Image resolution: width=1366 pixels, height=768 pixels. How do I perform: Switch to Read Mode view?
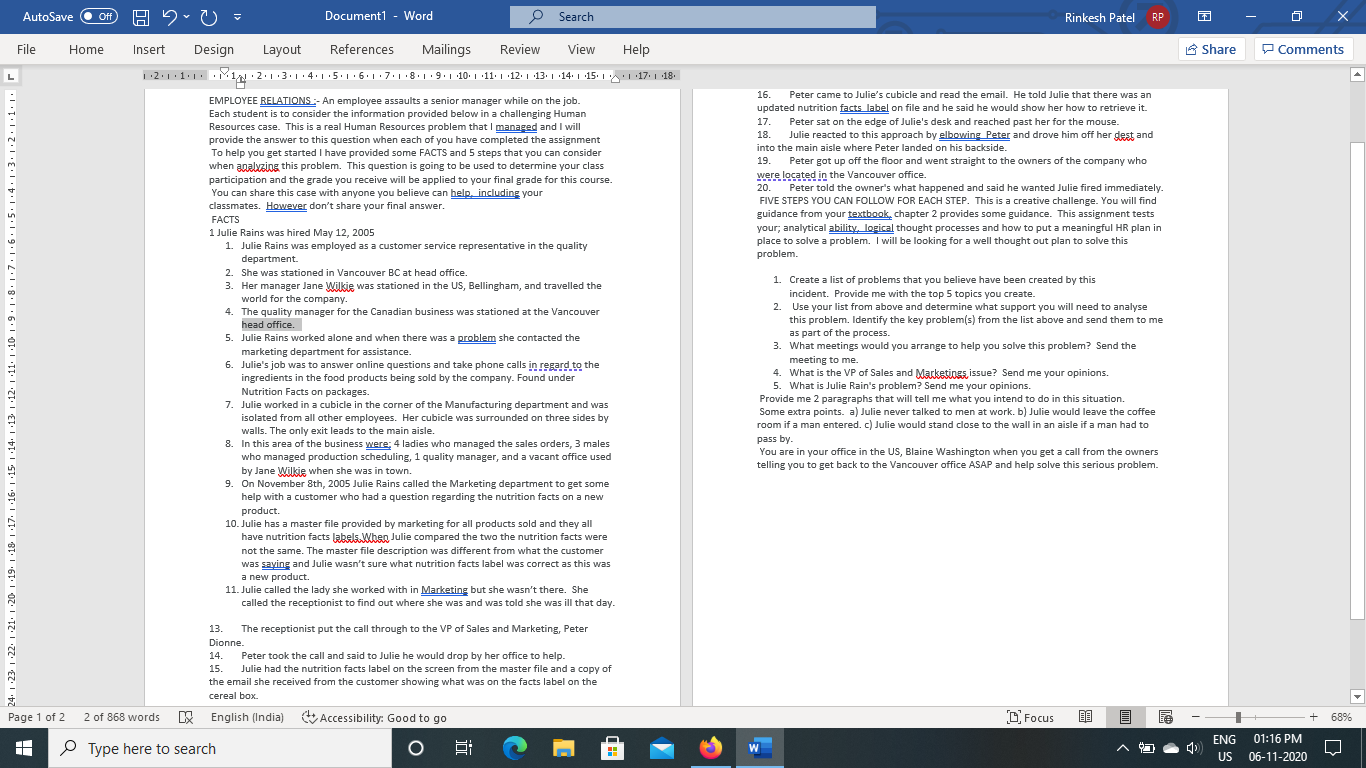pyautogui.click(x=1086, y=717)
